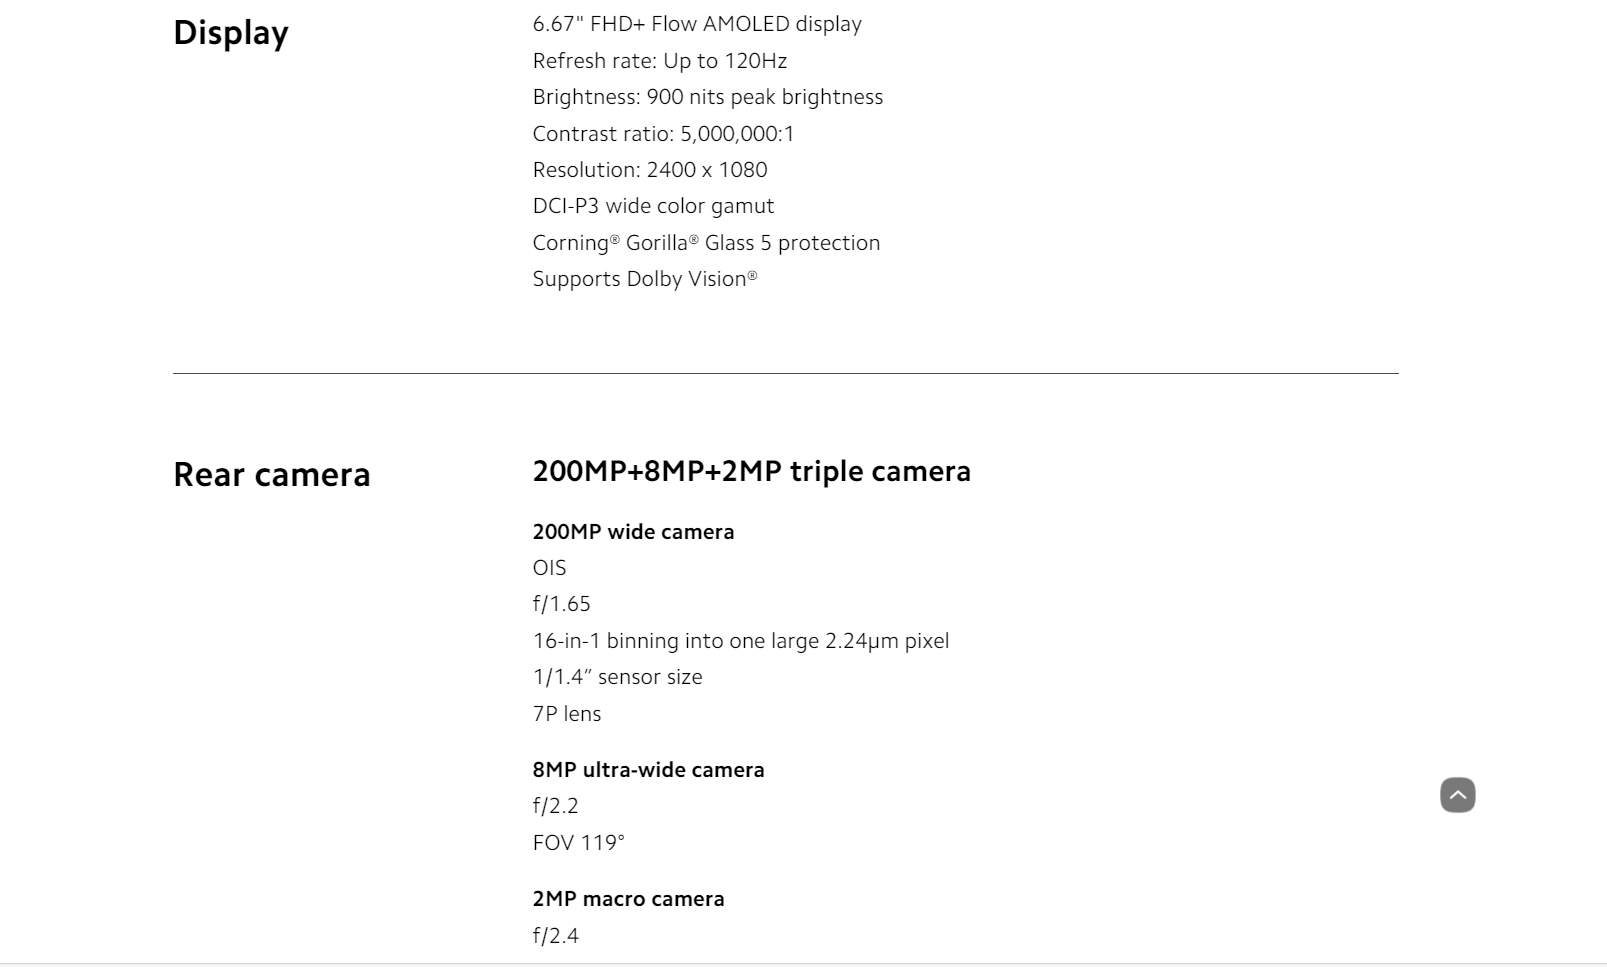Click the 16-in-1 binning pixel description
The image size is (1607, 967).
[x=741, y=641]
